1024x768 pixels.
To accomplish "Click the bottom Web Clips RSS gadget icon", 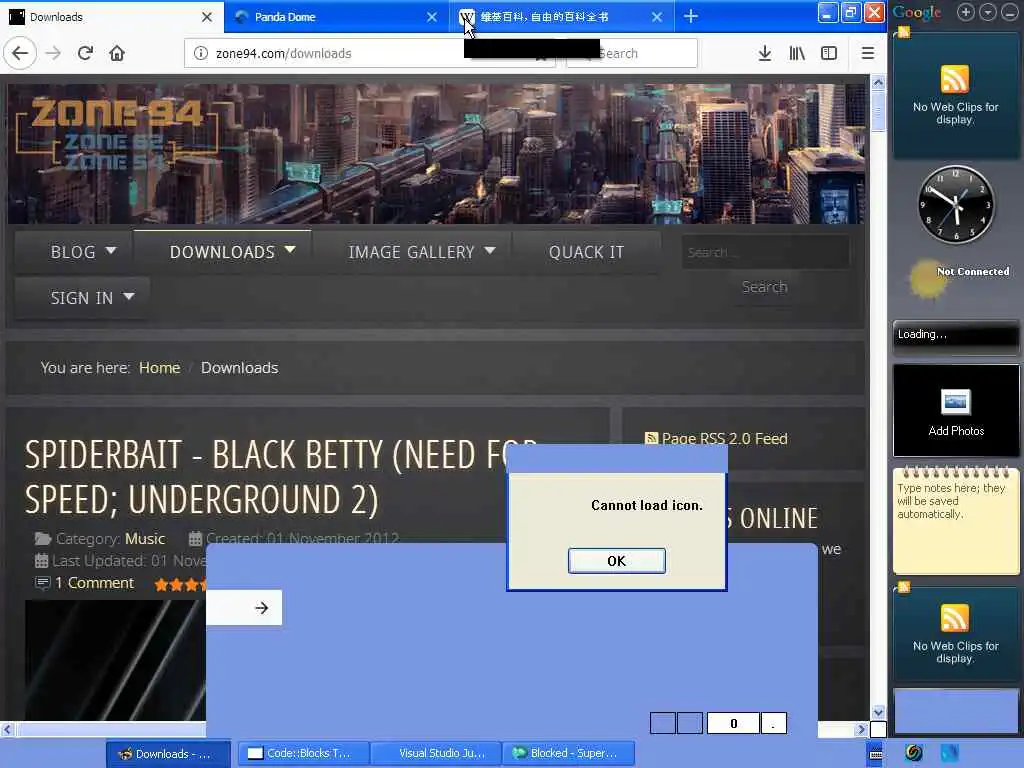I will coord(954,618).
